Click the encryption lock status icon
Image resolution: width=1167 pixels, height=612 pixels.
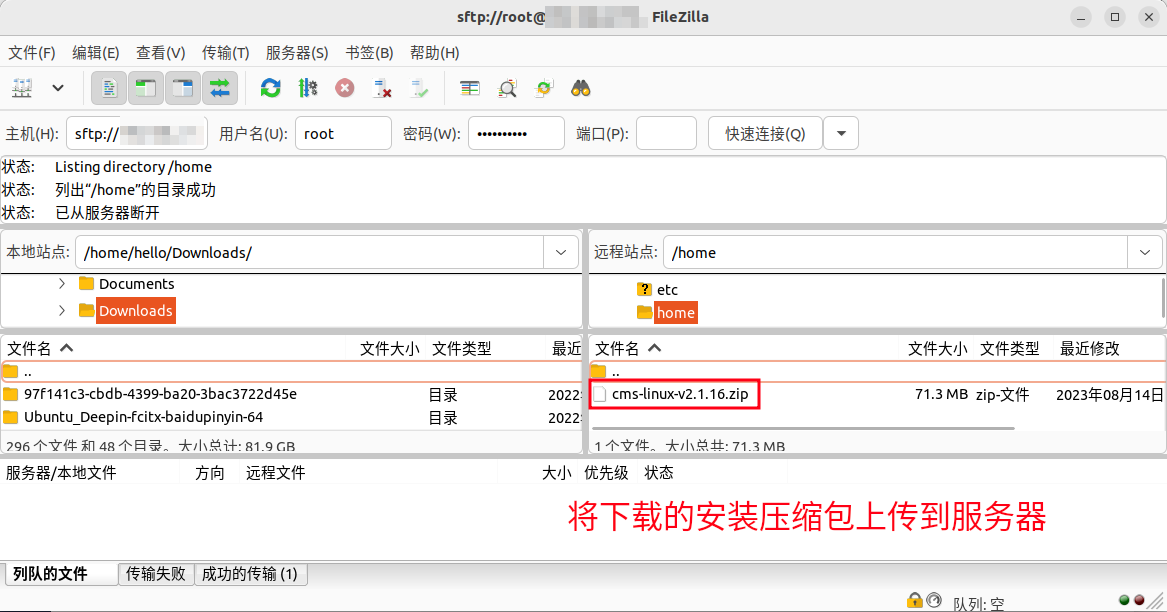tap(915, 600)
